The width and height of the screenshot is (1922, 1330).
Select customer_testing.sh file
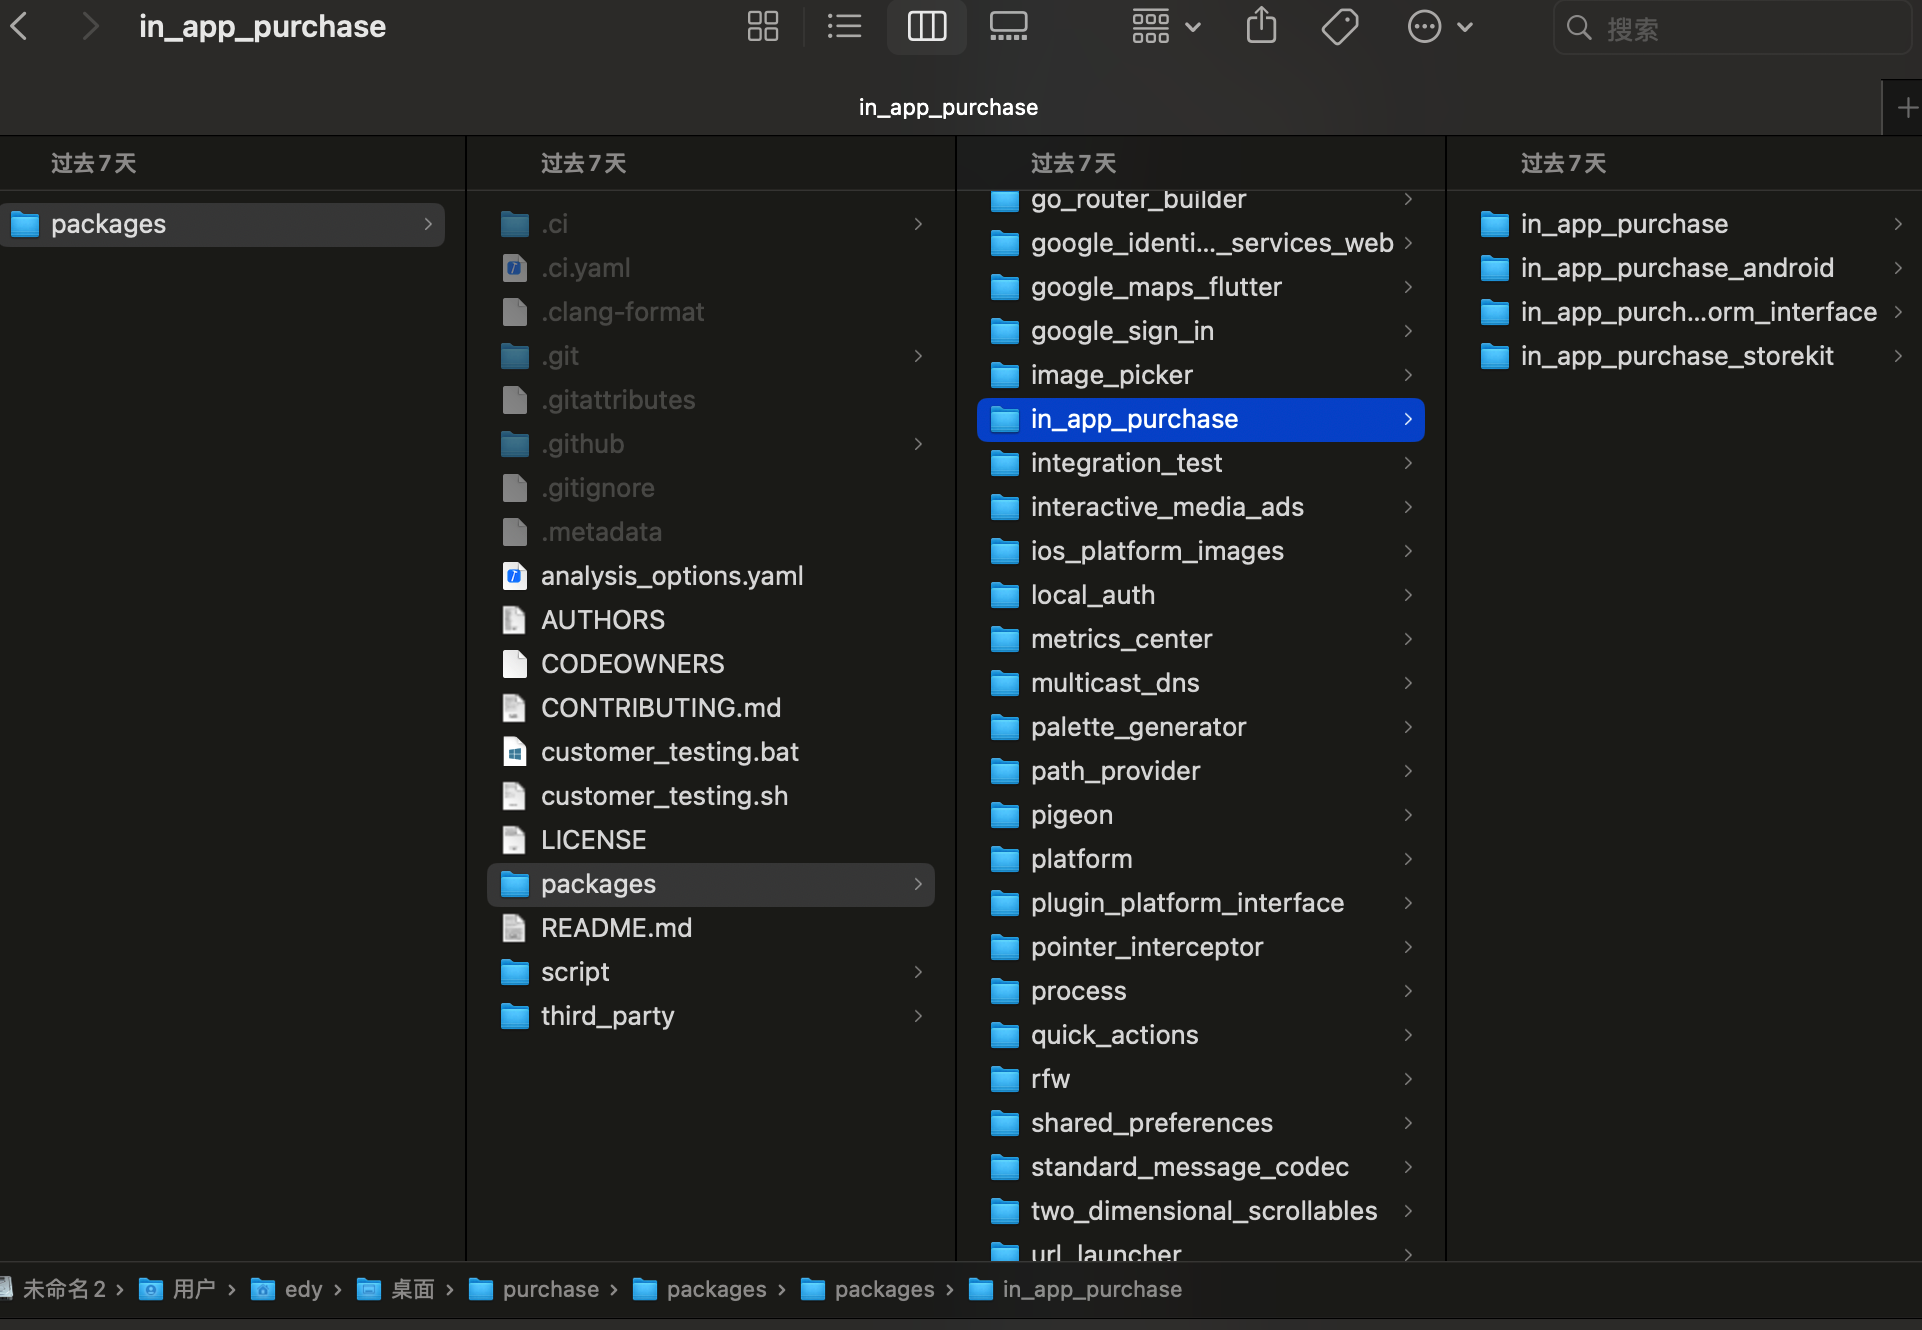pyautogui.click(x=711, y=796)
